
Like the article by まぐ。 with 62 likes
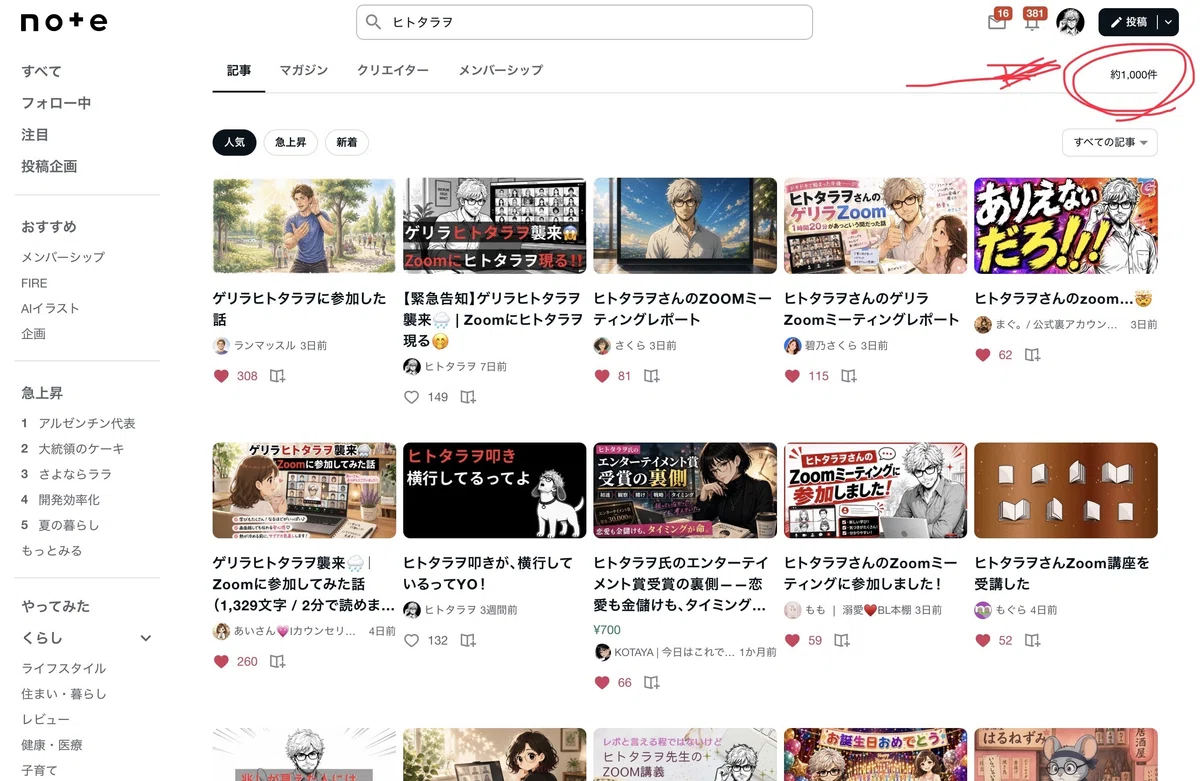click(x=983, y=355)
